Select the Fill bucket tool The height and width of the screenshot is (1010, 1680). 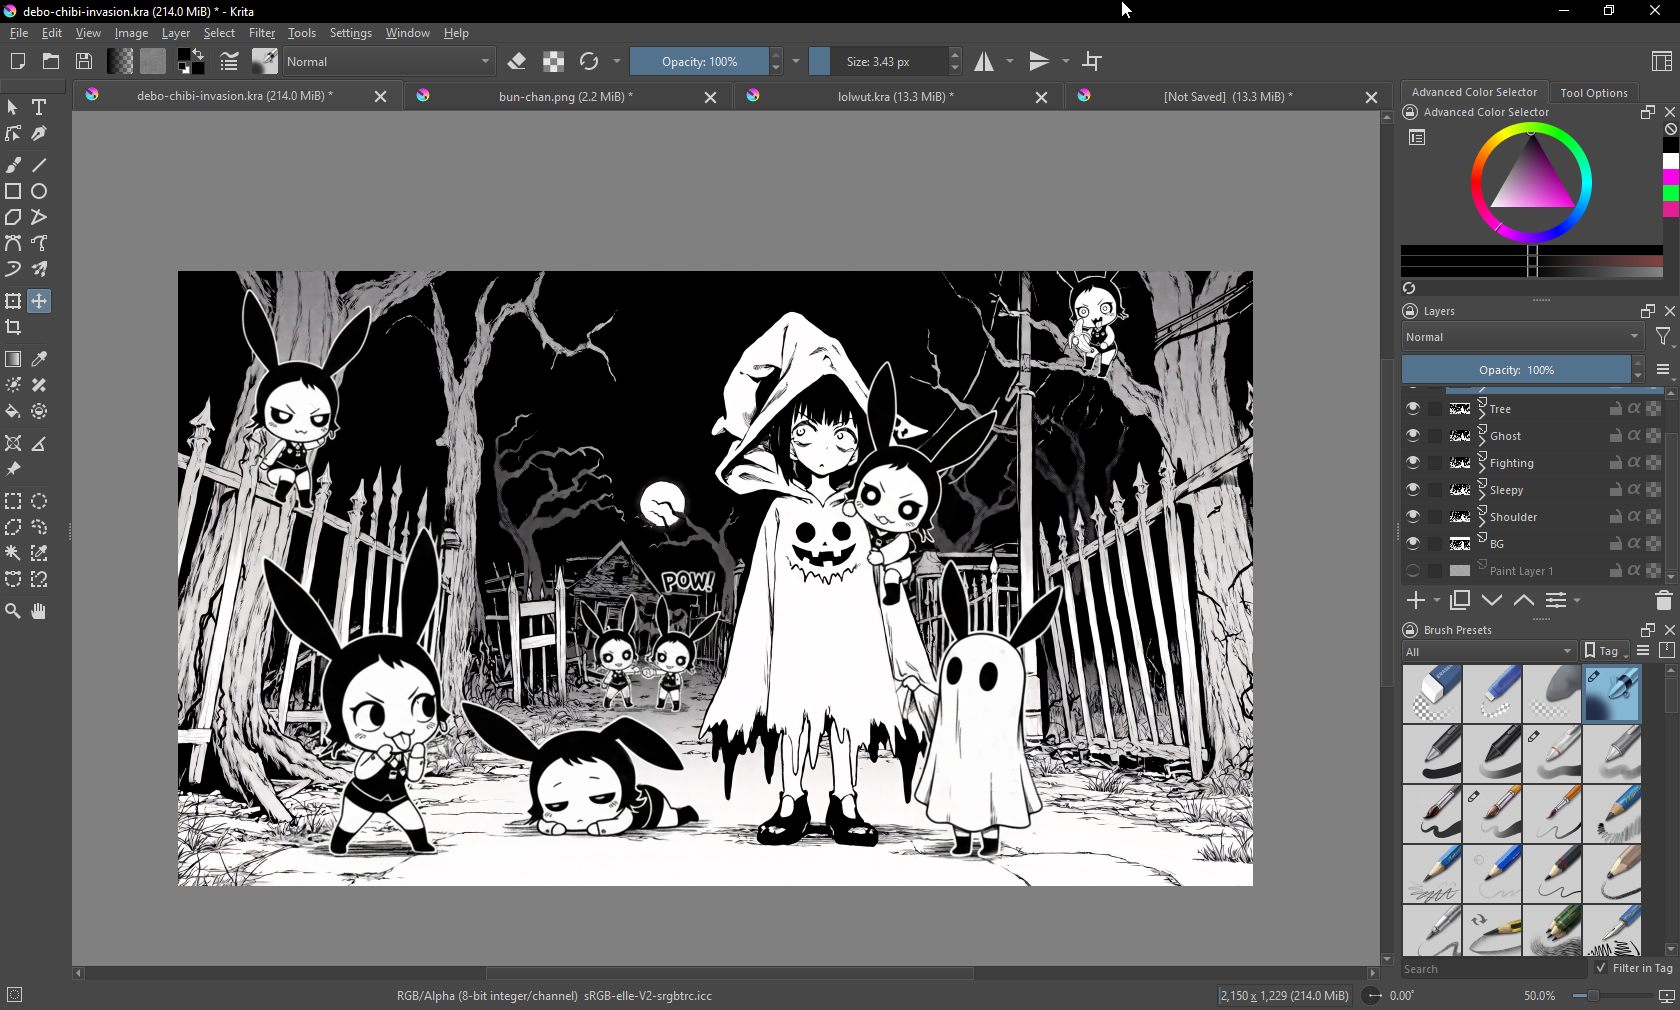pos(13,411)
